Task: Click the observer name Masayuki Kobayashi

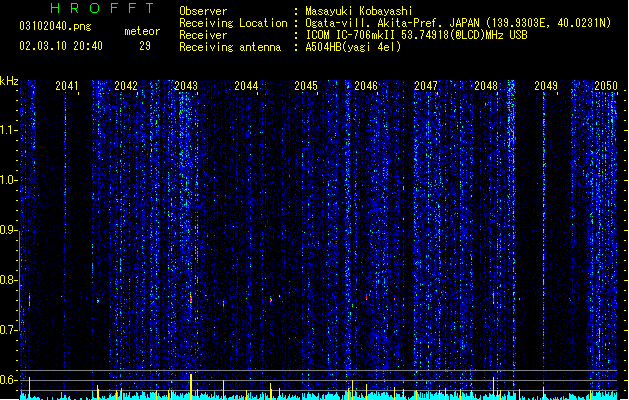Action: [x=359, y=11]
